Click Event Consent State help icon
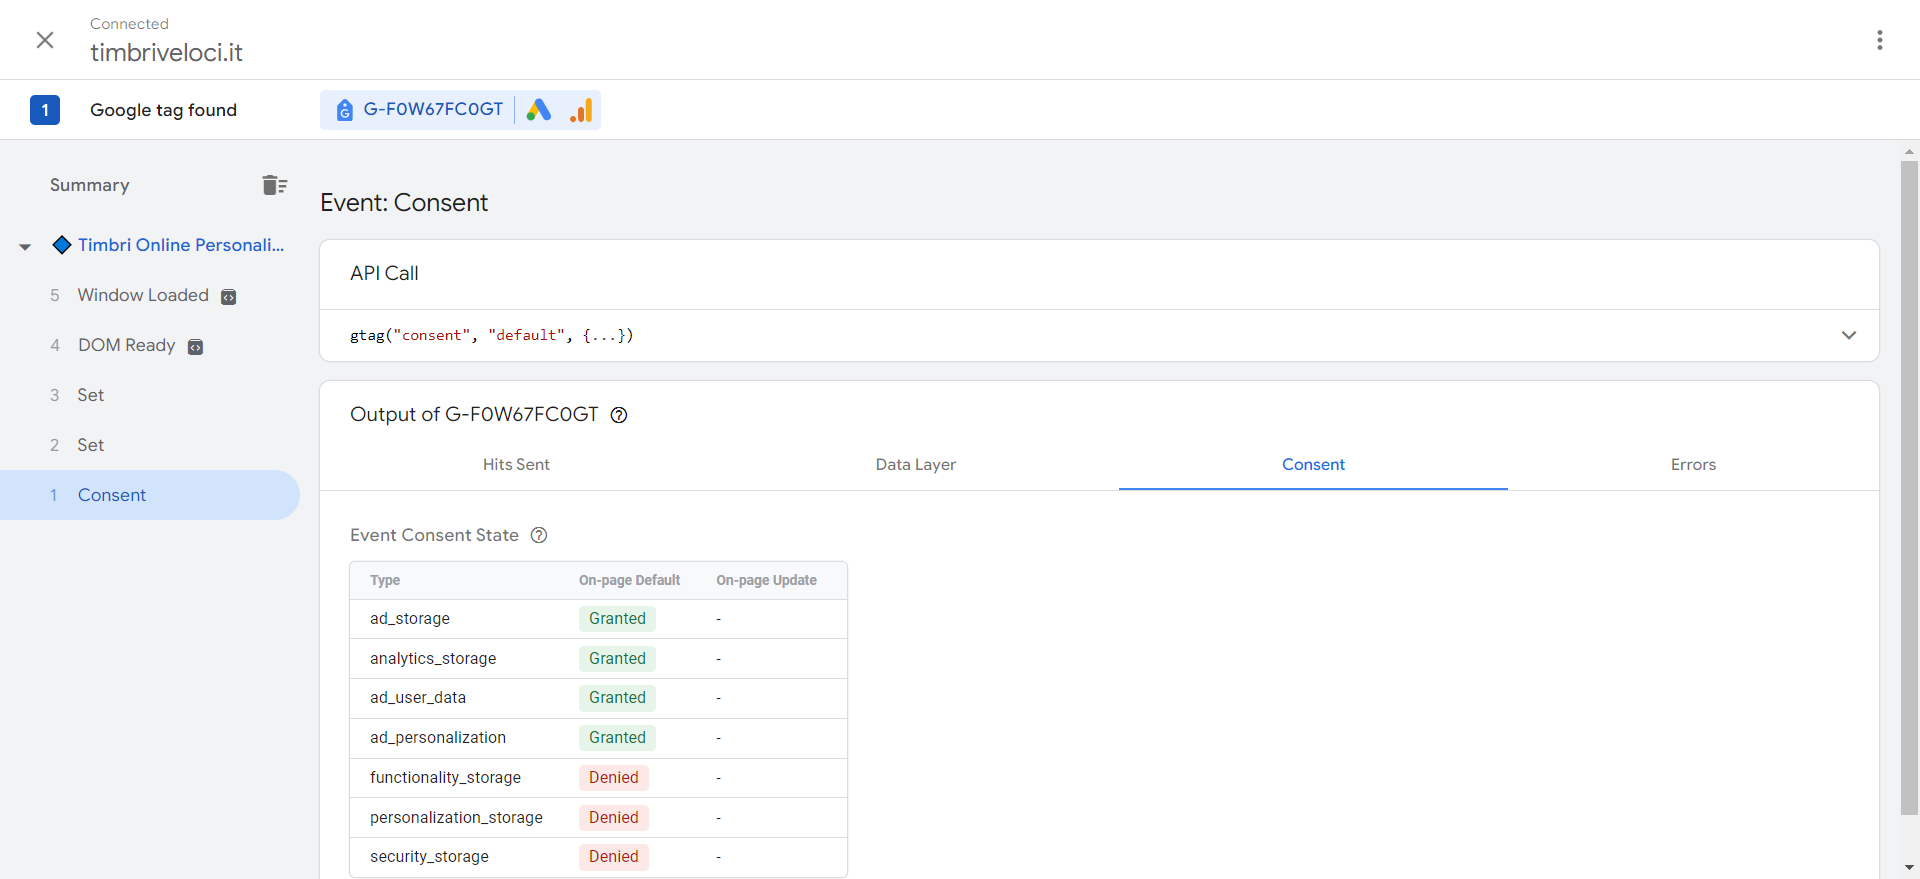The height and width of the screenshot is (879, 1920). click(539, 535)
